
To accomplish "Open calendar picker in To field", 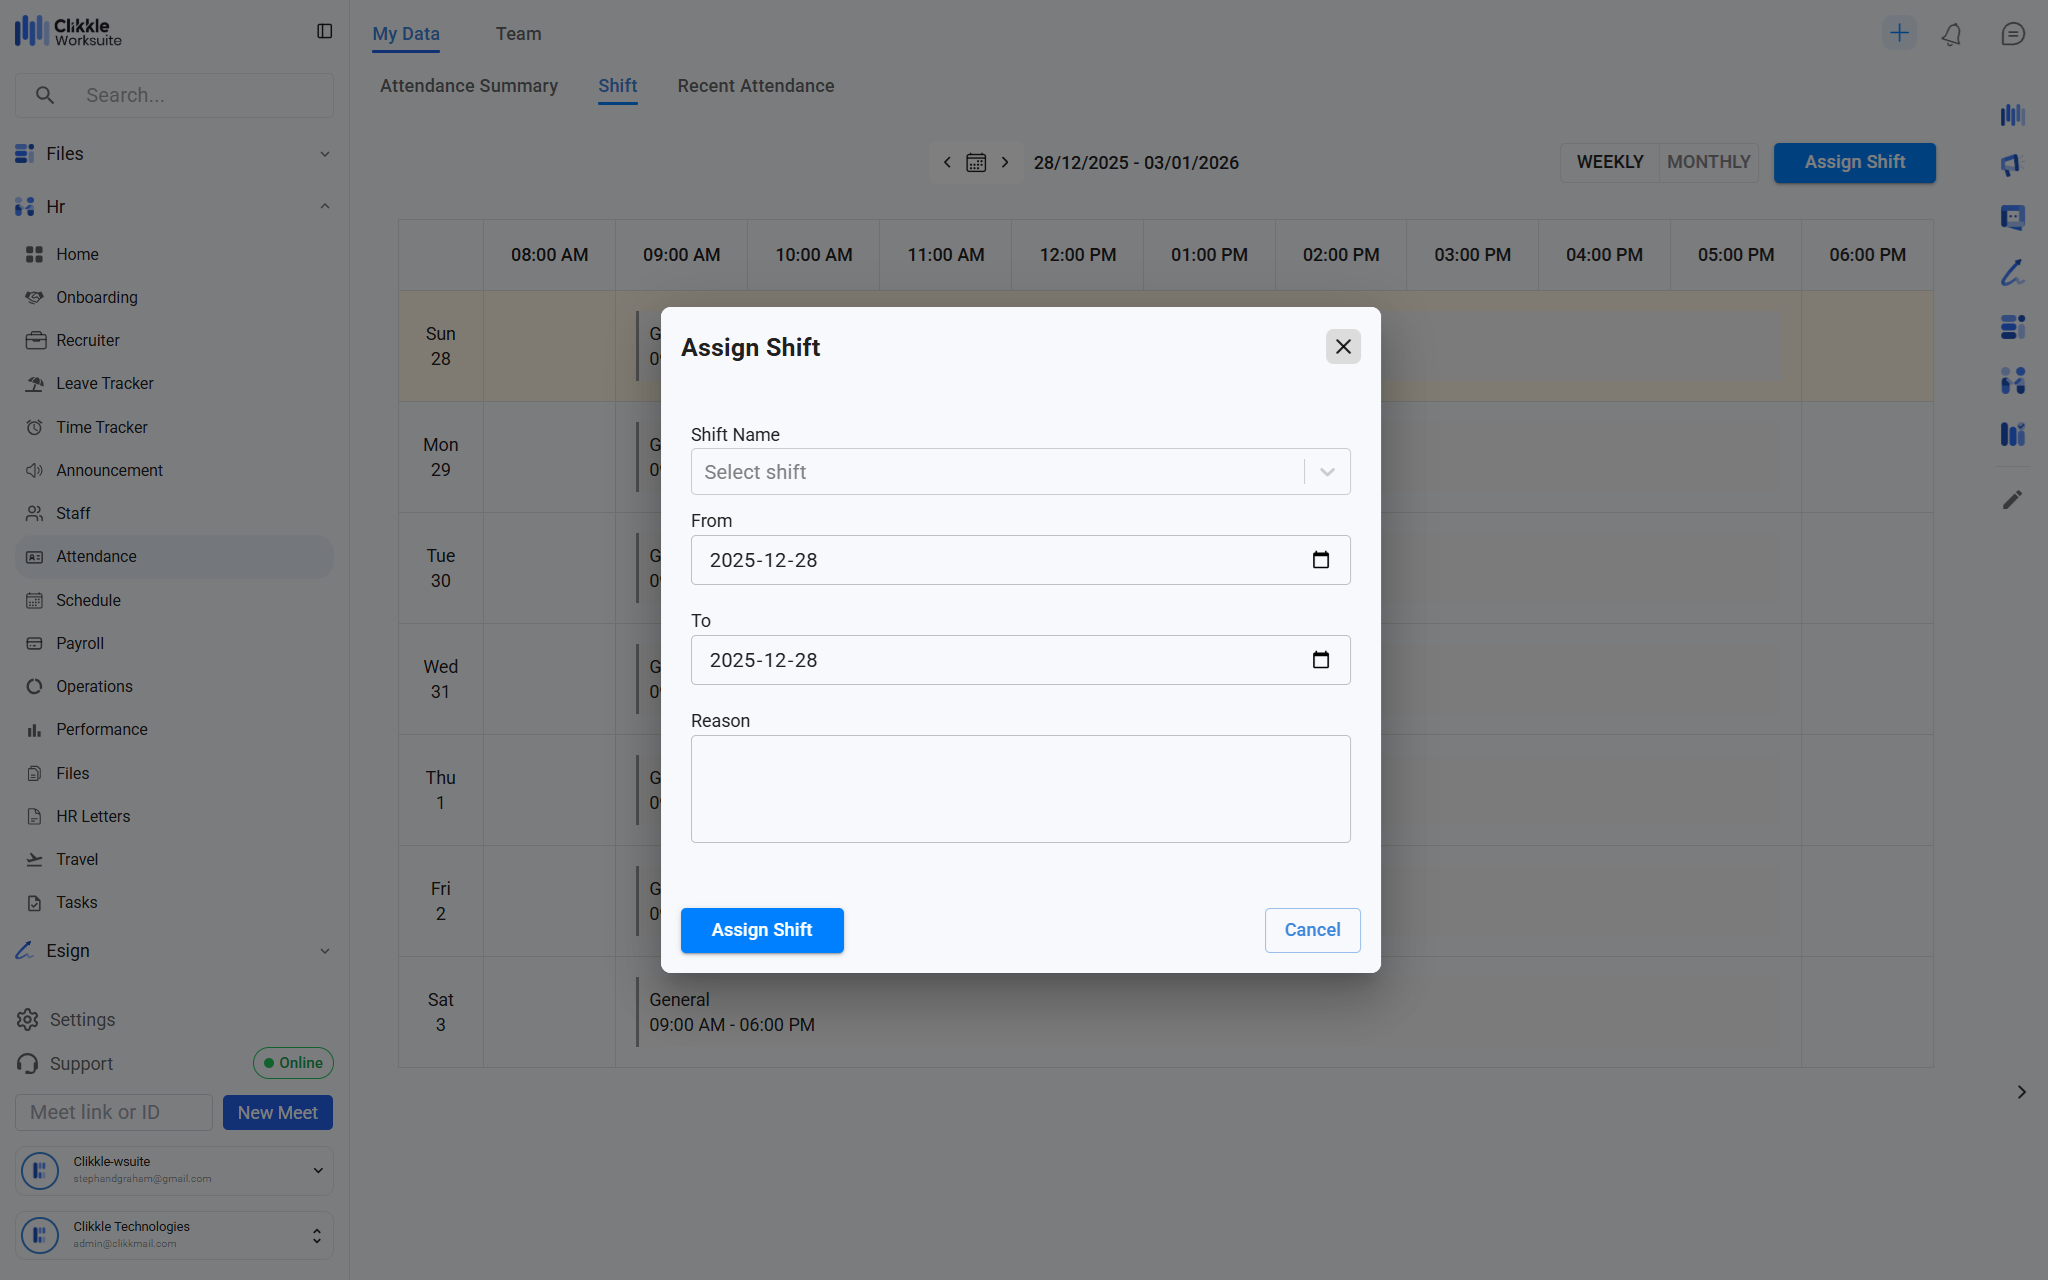I will click(x=1320, y=660).
